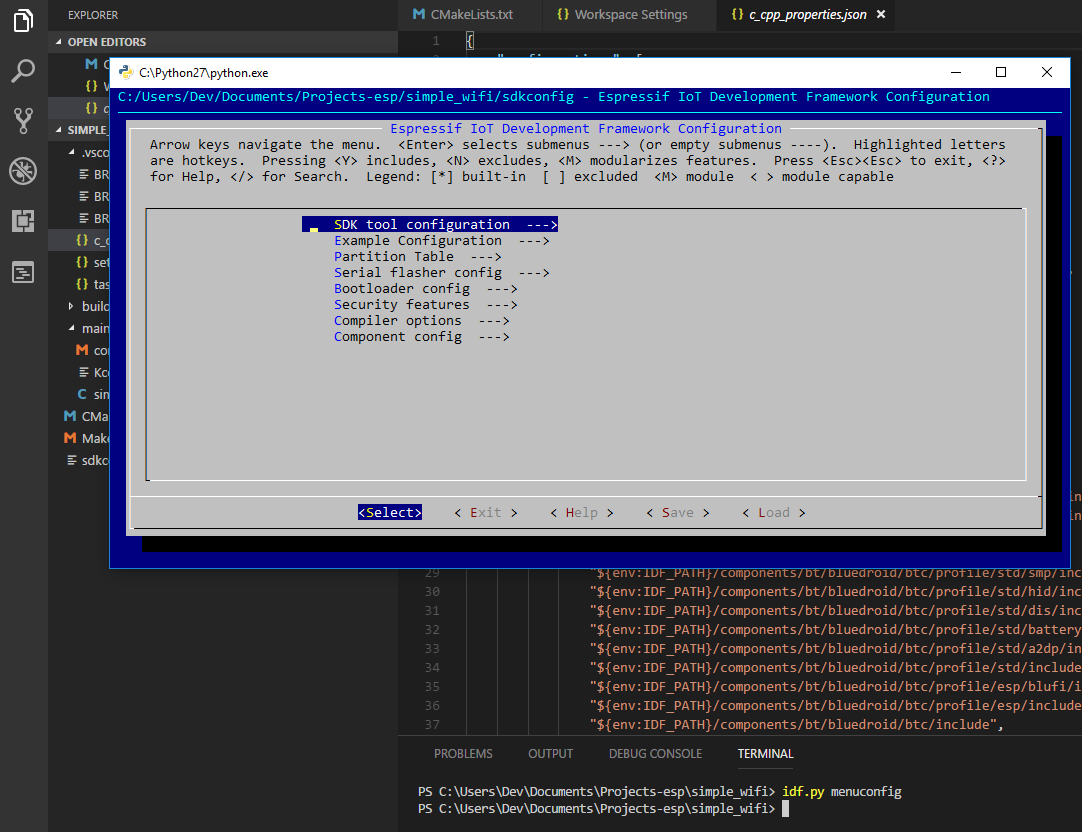Open the Explorer view in activity bar
The width and height of the screenshot is (1082, 832).
tap(23, 21)
